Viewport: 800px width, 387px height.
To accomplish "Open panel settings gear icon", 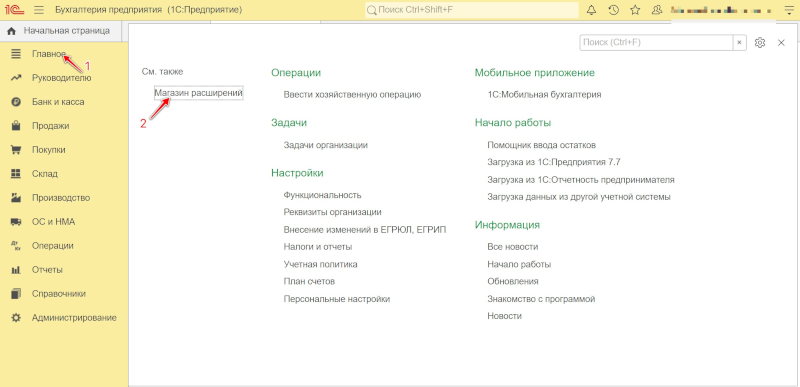I will point(760,43).
